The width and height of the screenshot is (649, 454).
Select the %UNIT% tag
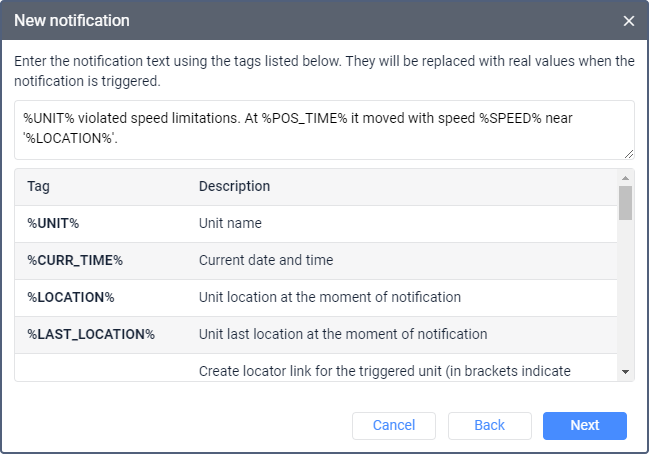[53, 223]
